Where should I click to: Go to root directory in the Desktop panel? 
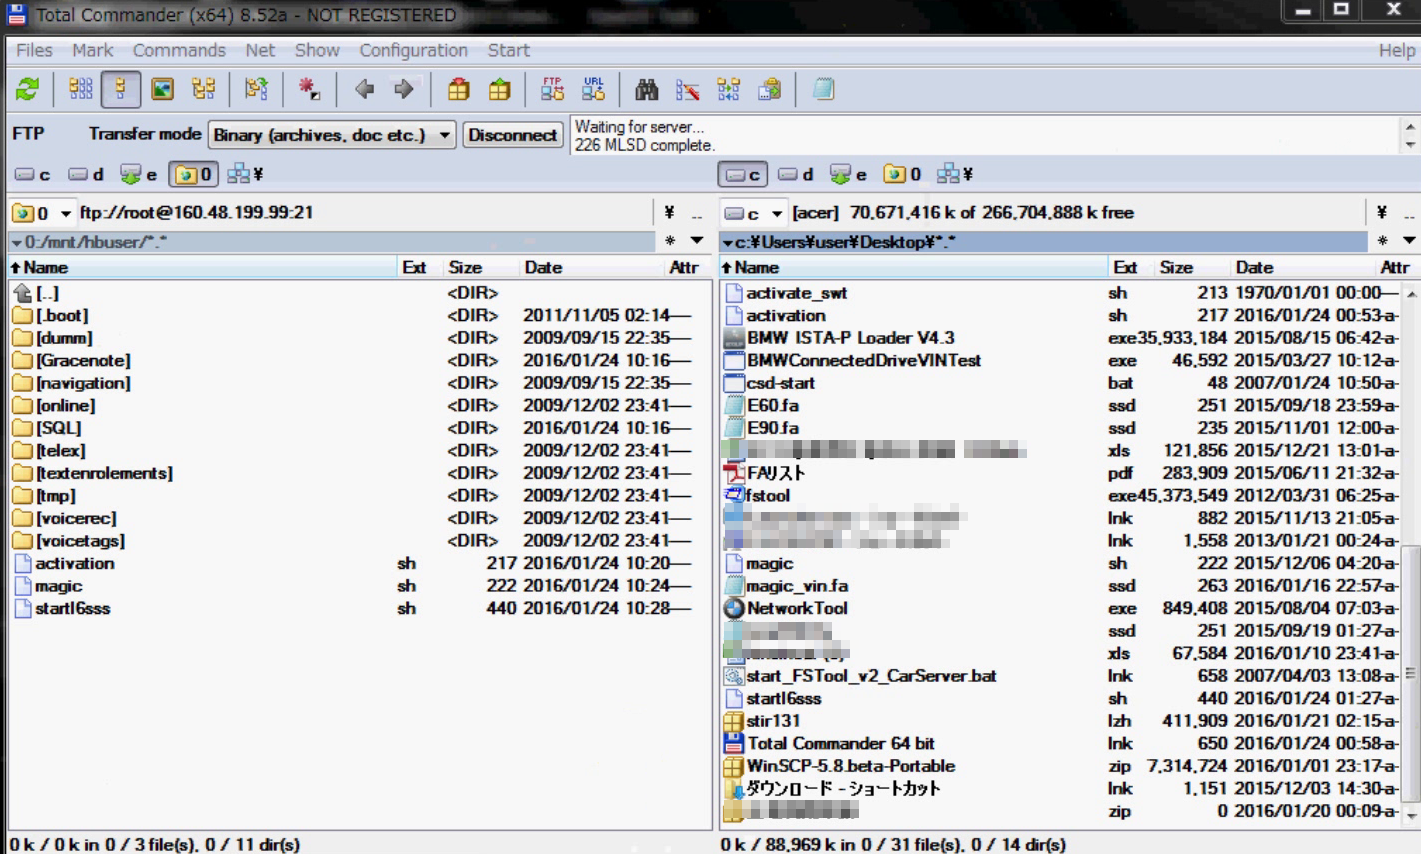tap(1381, 213)
